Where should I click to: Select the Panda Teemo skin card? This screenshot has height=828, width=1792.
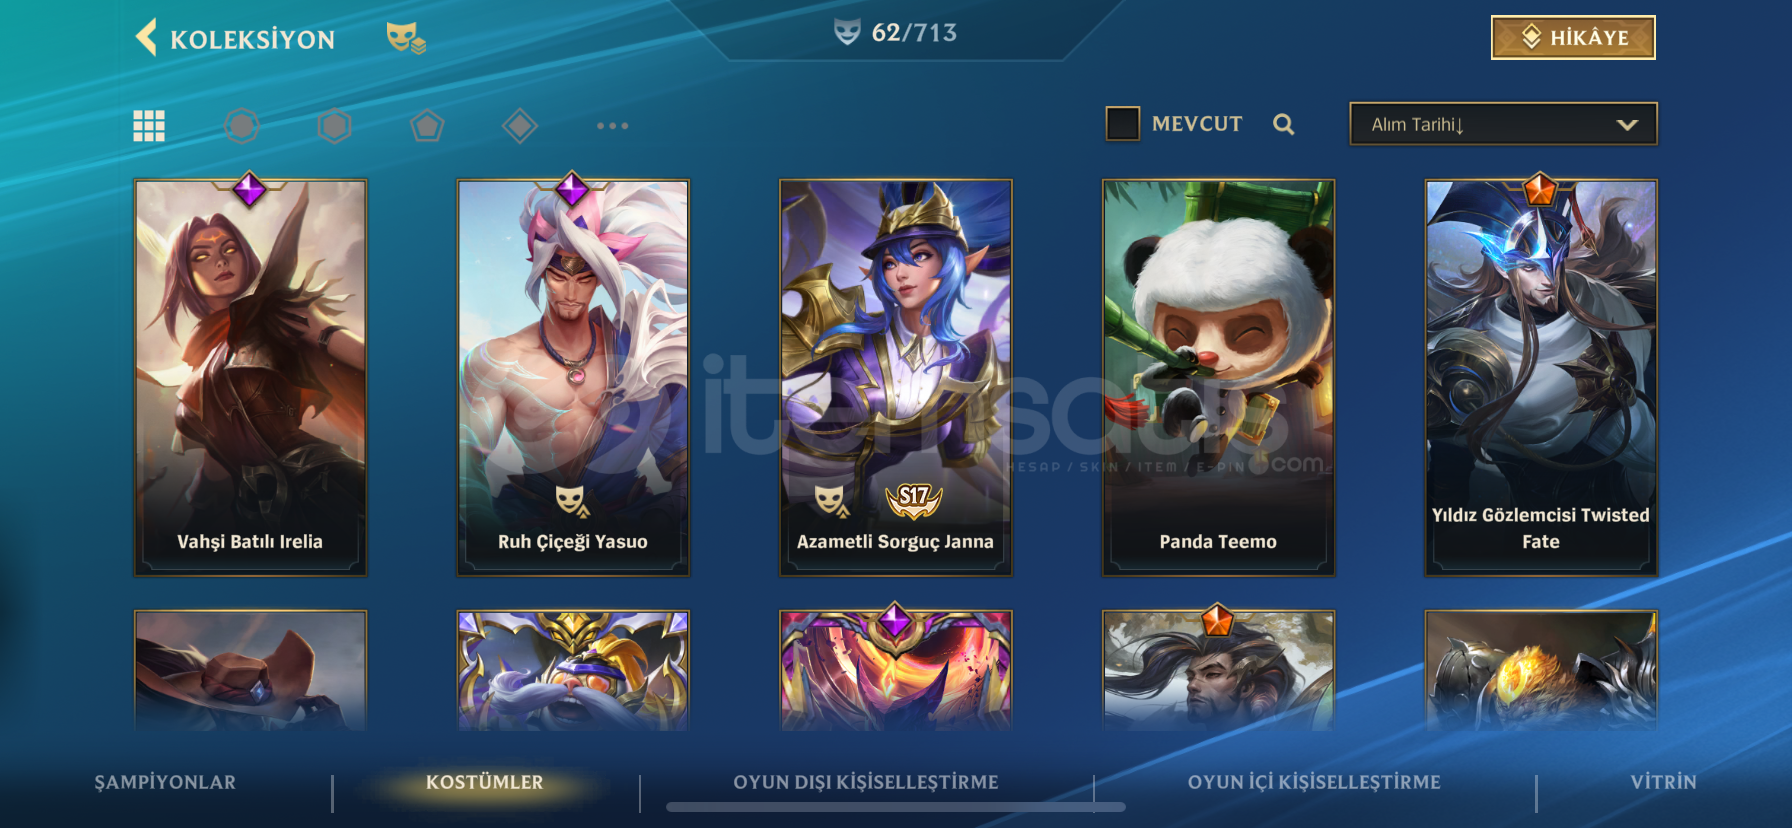tap(1218, 377)
